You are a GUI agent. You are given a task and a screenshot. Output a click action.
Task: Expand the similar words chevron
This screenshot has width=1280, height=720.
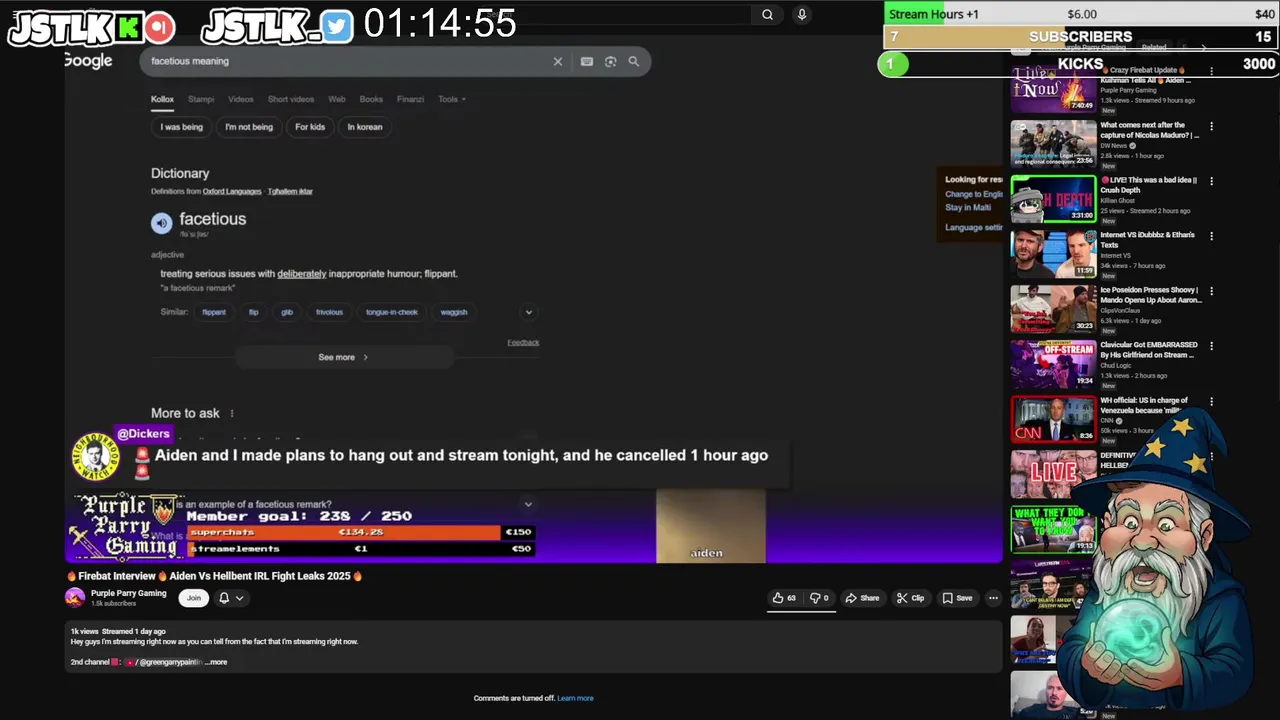click(x=529, y=312)
